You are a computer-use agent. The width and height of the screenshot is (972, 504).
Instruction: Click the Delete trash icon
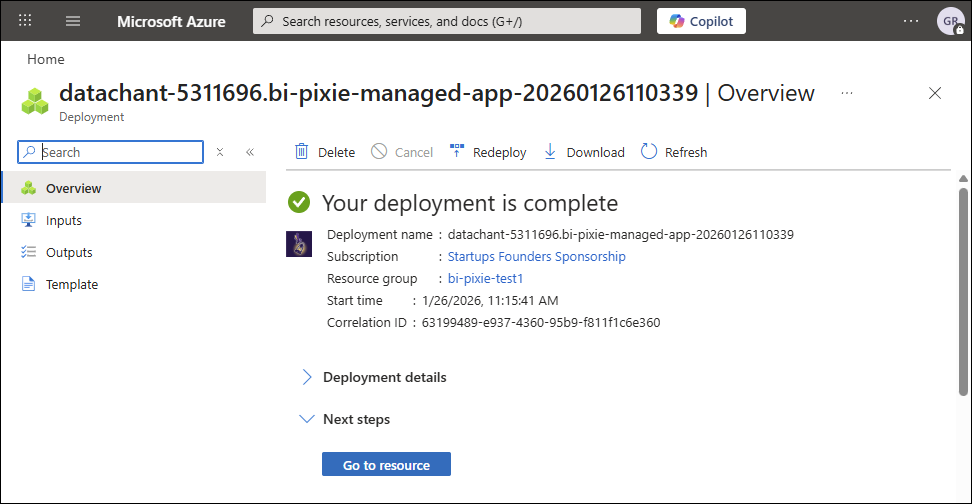302,152
